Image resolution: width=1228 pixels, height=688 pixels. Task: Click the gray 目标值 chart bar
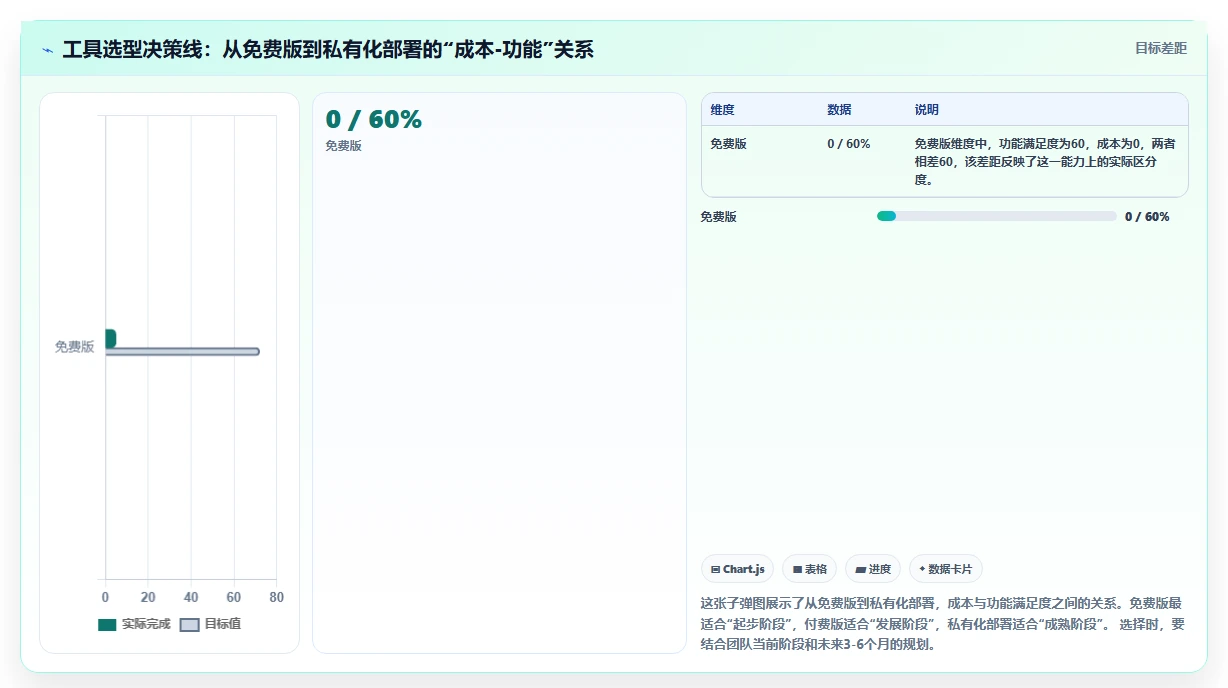(x=182, y=351)
